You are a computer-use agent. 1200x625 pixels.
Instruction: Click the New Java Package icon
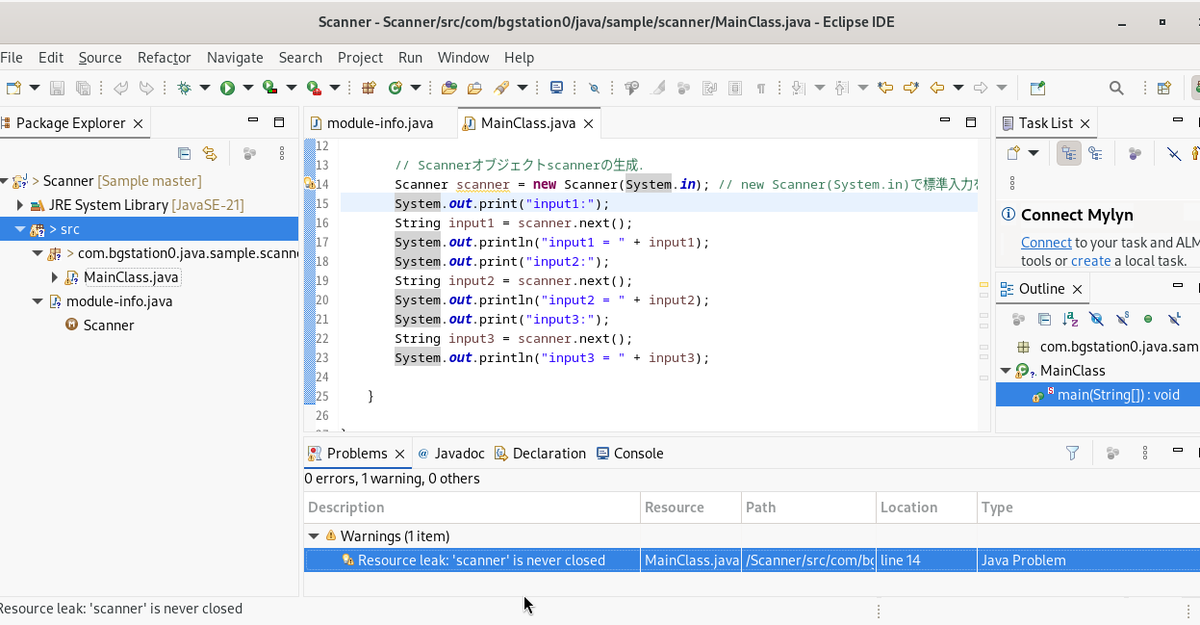(x=369, y=88)
